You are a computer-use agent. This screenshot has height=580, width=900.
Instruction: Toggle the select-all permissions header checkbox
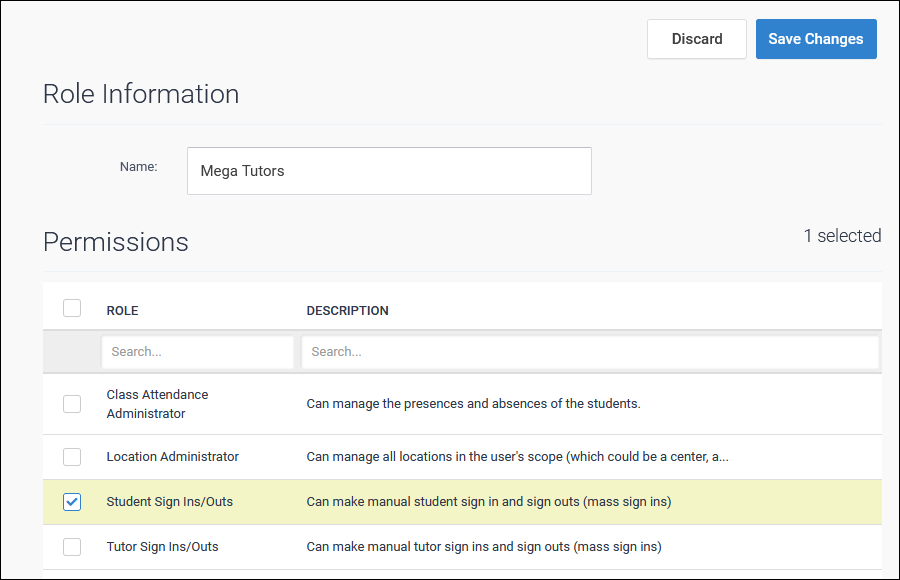(72, 308)
